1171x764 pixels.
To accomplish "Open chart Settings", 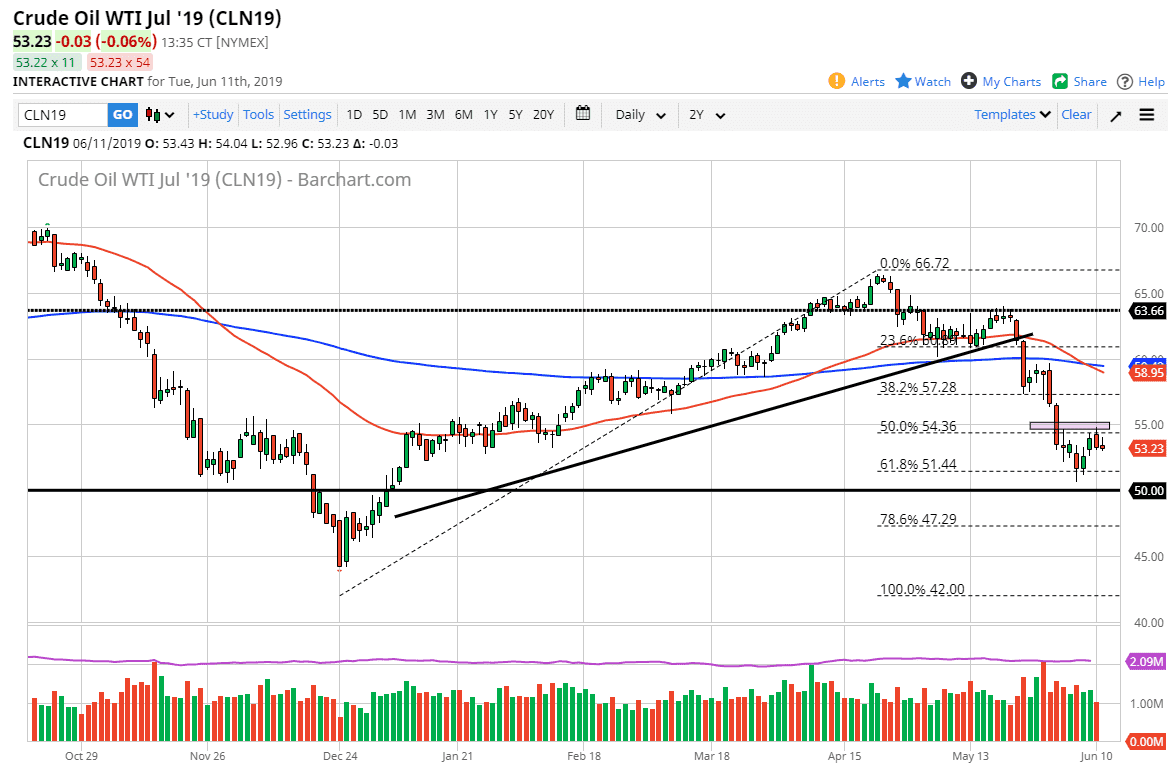I will [307, 115].
